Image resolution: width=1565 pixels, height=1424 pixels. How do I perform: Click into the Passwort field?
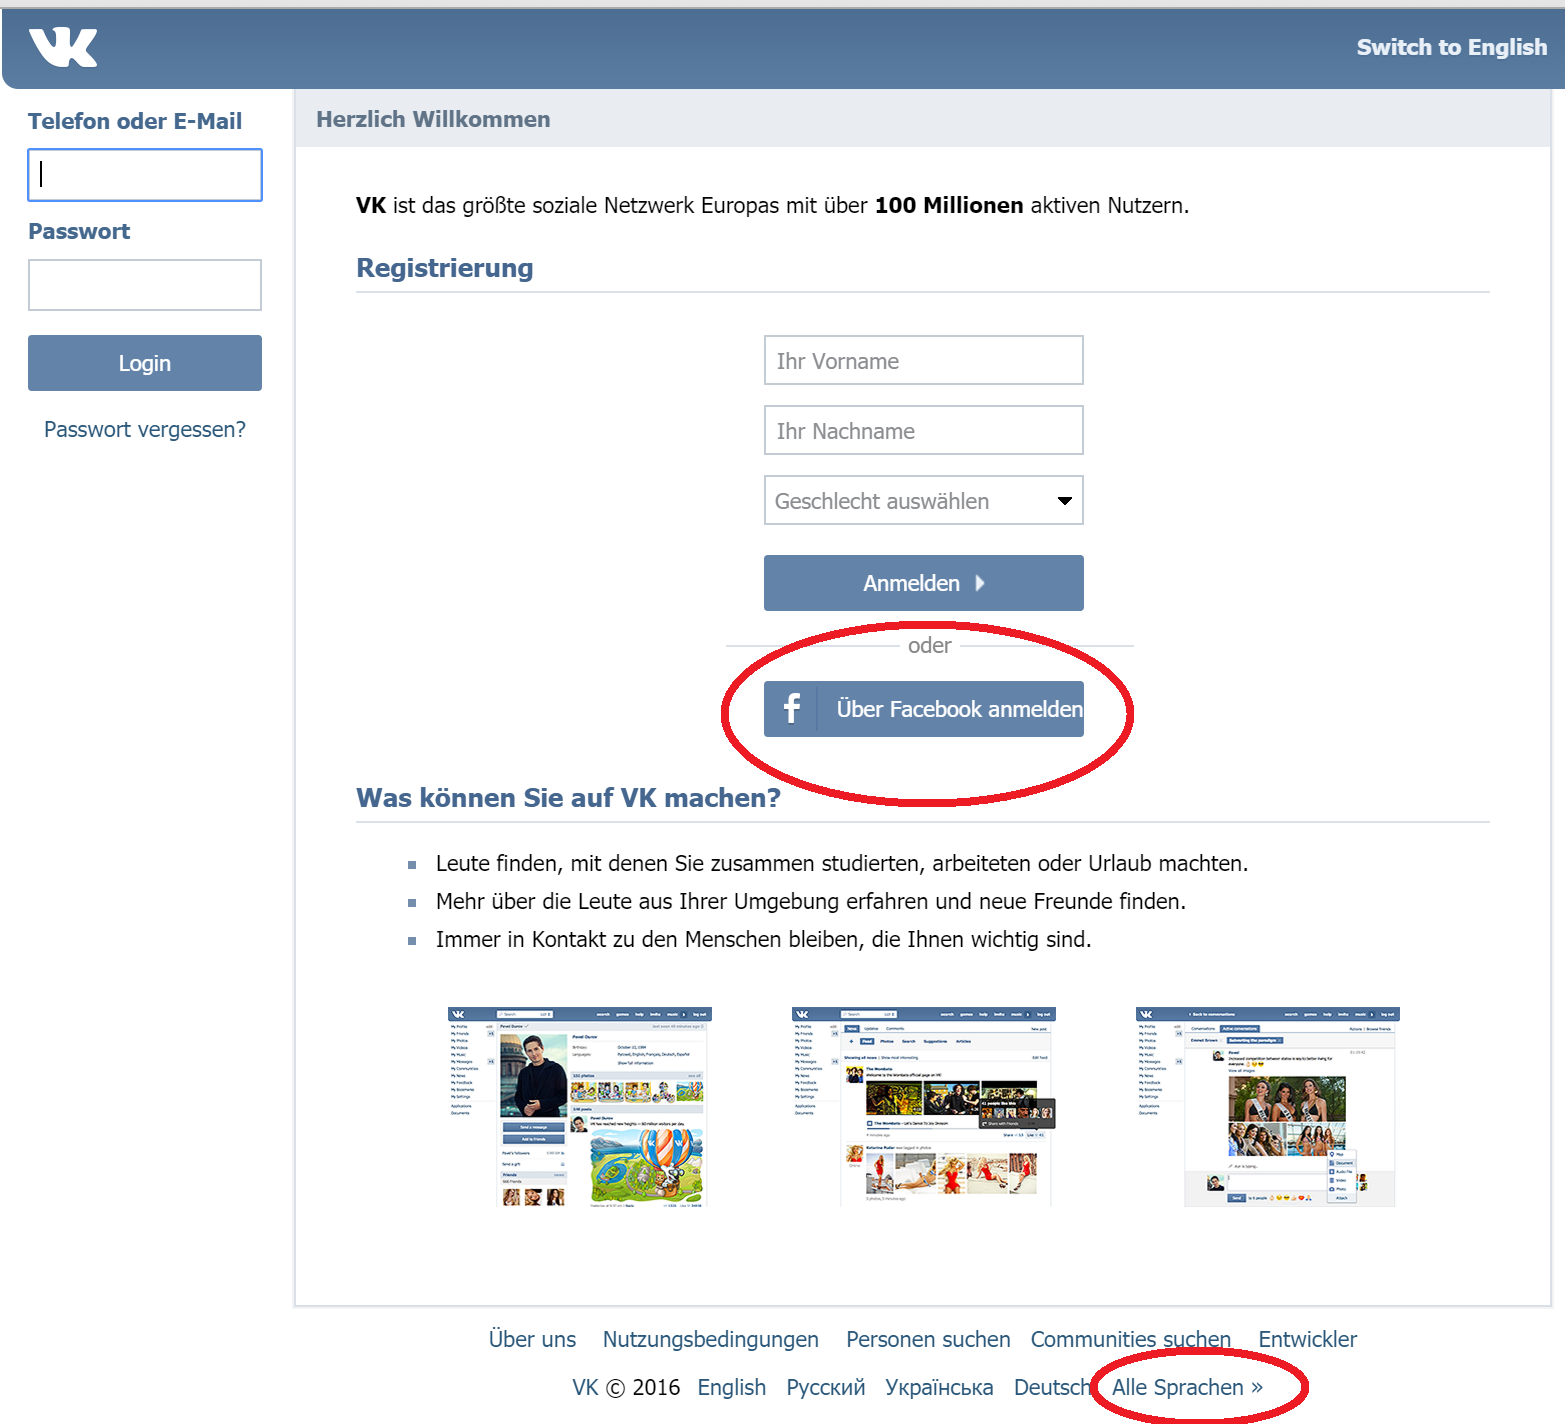145,285
